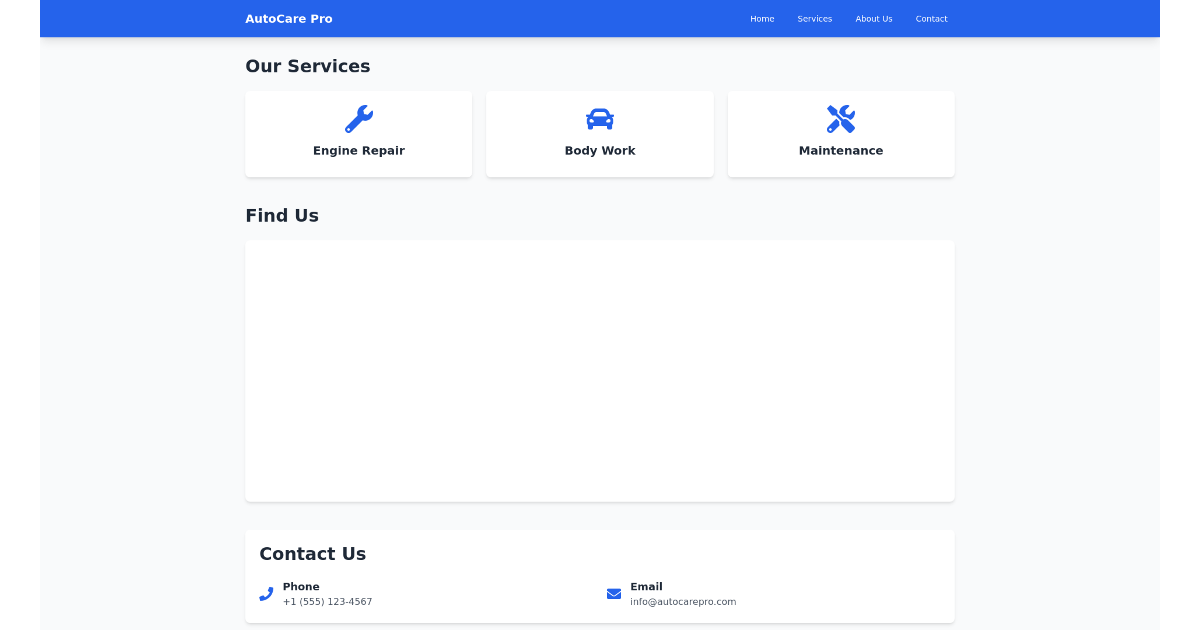Click the Contact Us section heading
This screenshot has width=1200, height=630.
click(x=313, y=553)
